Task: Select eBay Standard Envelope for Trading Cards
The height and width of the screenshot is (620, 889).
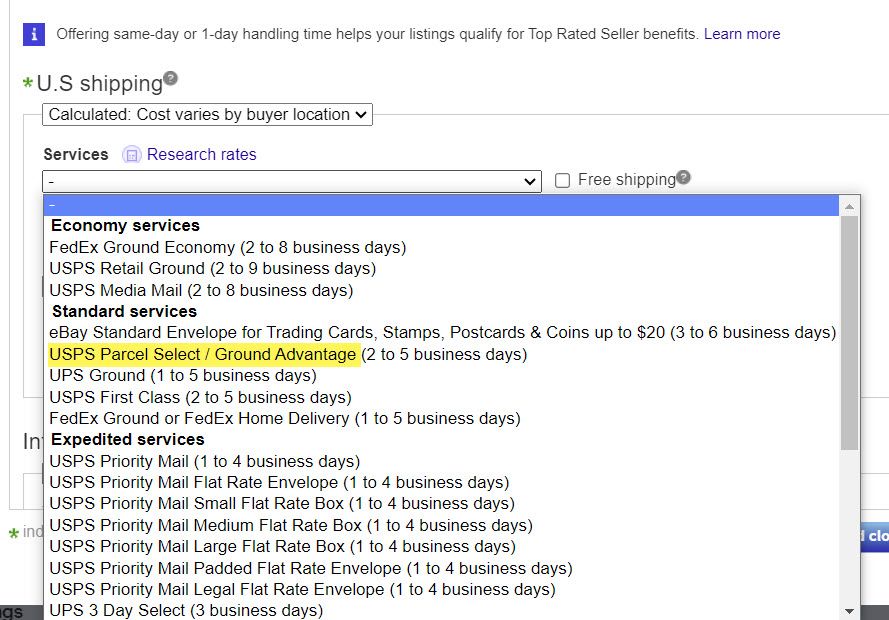Action: [x=442, y=332]
